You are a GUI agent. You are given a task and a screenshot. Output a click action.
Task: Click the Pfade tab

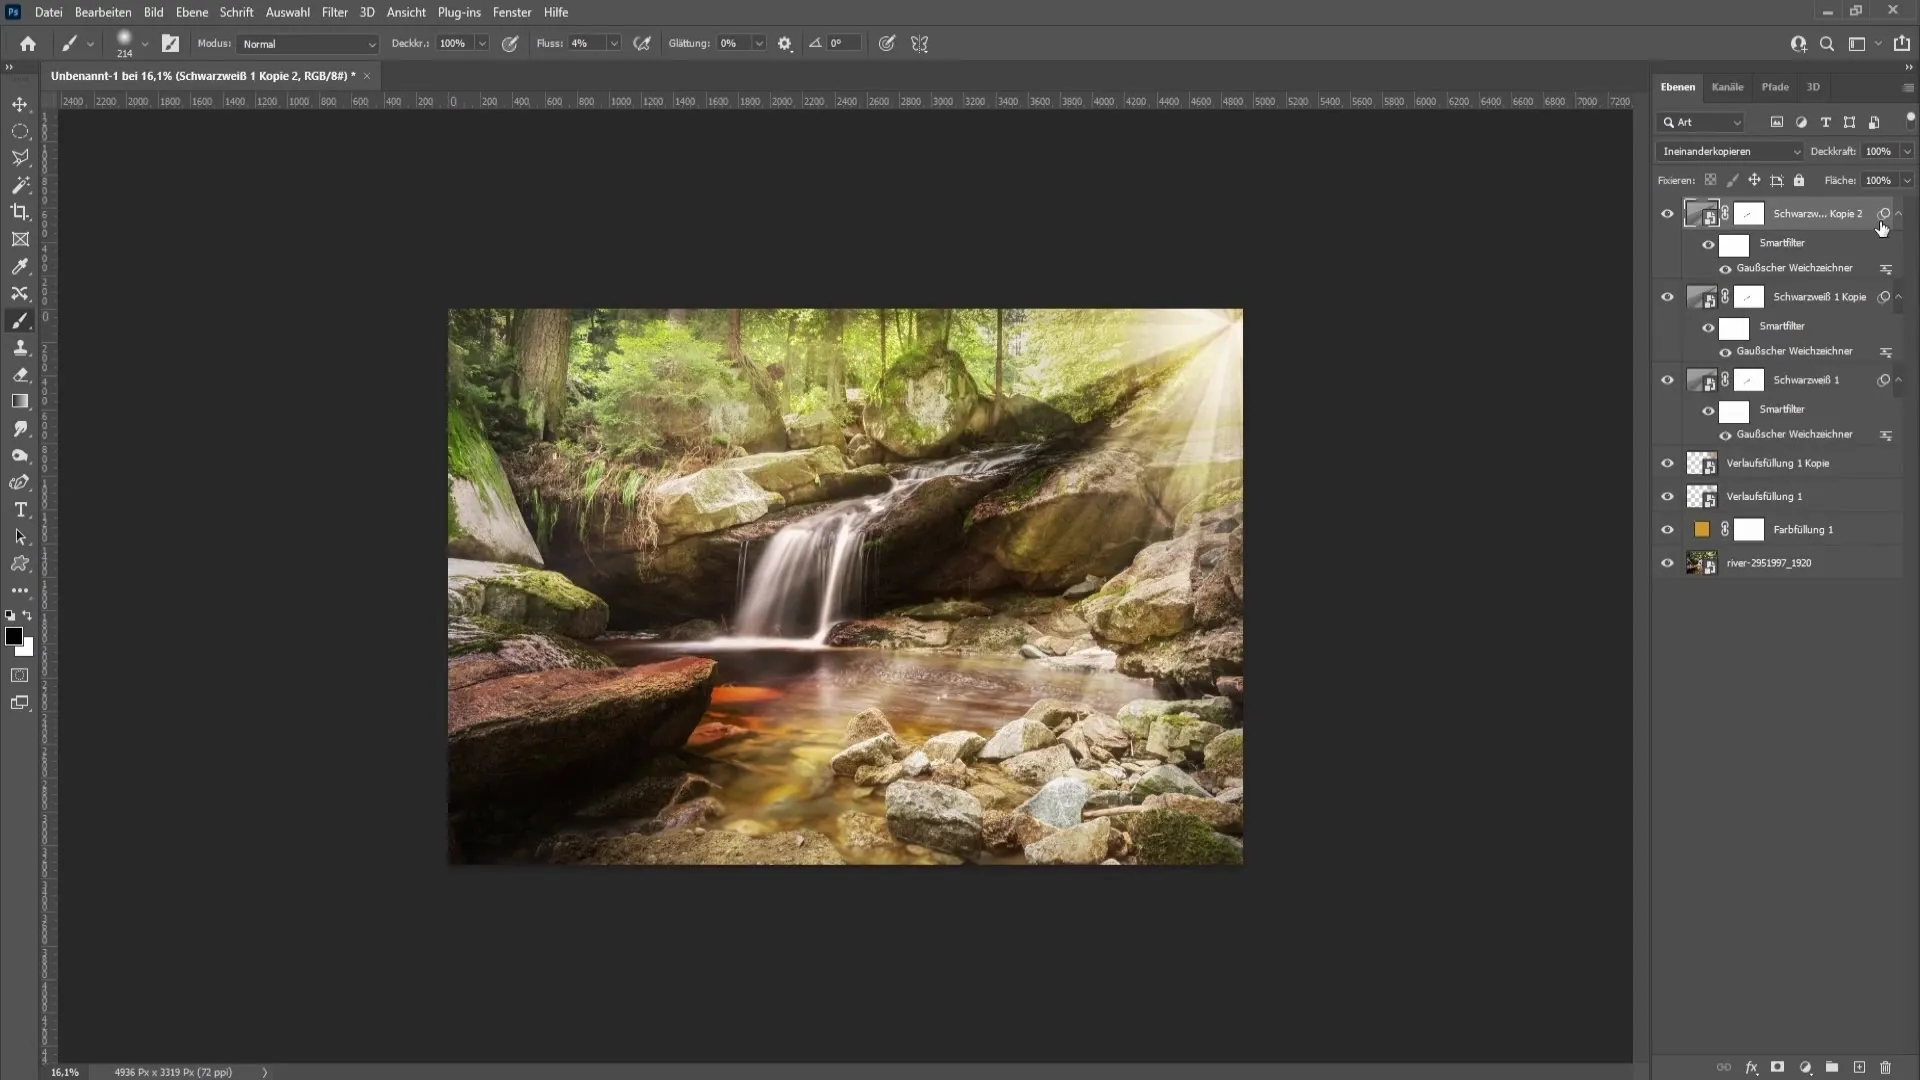(1775, 86)
